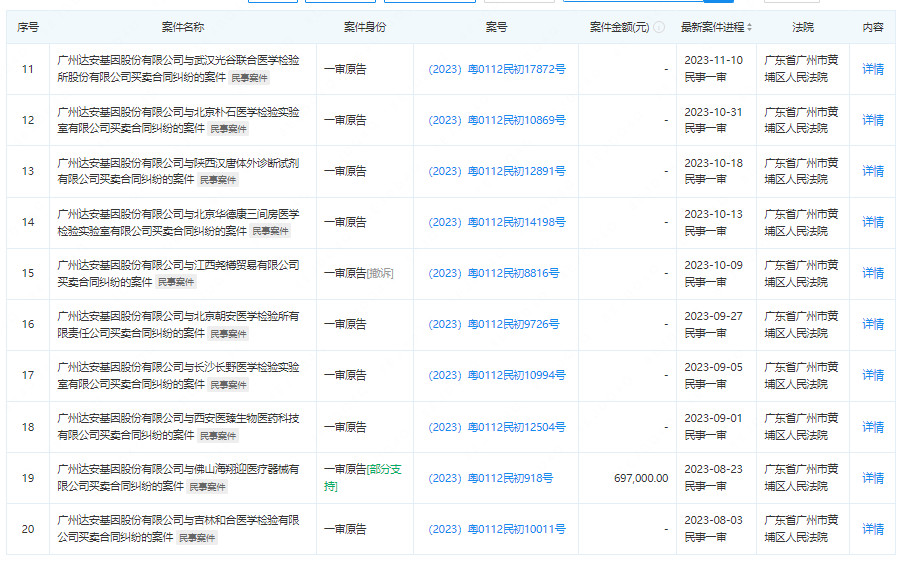906x562 pixels.
Task: Click 详情 in row 17
Action: tap(873, 375)
